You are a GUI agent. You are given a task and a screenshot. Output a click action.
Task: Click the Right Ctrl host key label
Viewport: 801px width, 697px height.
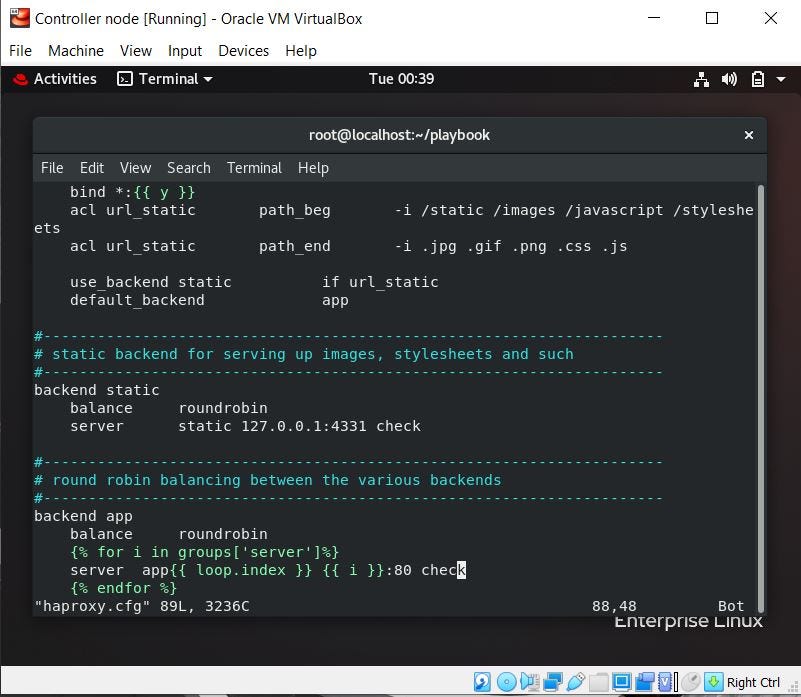pyautogui.click(x=753, y=683)
